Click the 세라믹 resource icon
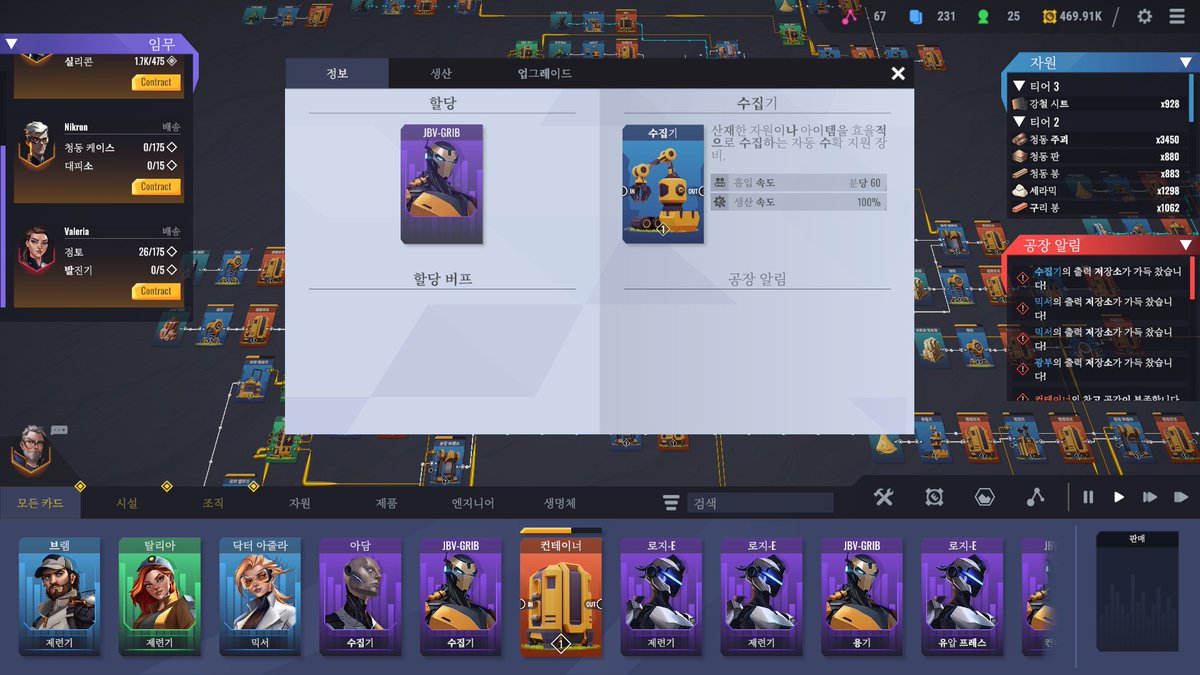 (1021, 190)
